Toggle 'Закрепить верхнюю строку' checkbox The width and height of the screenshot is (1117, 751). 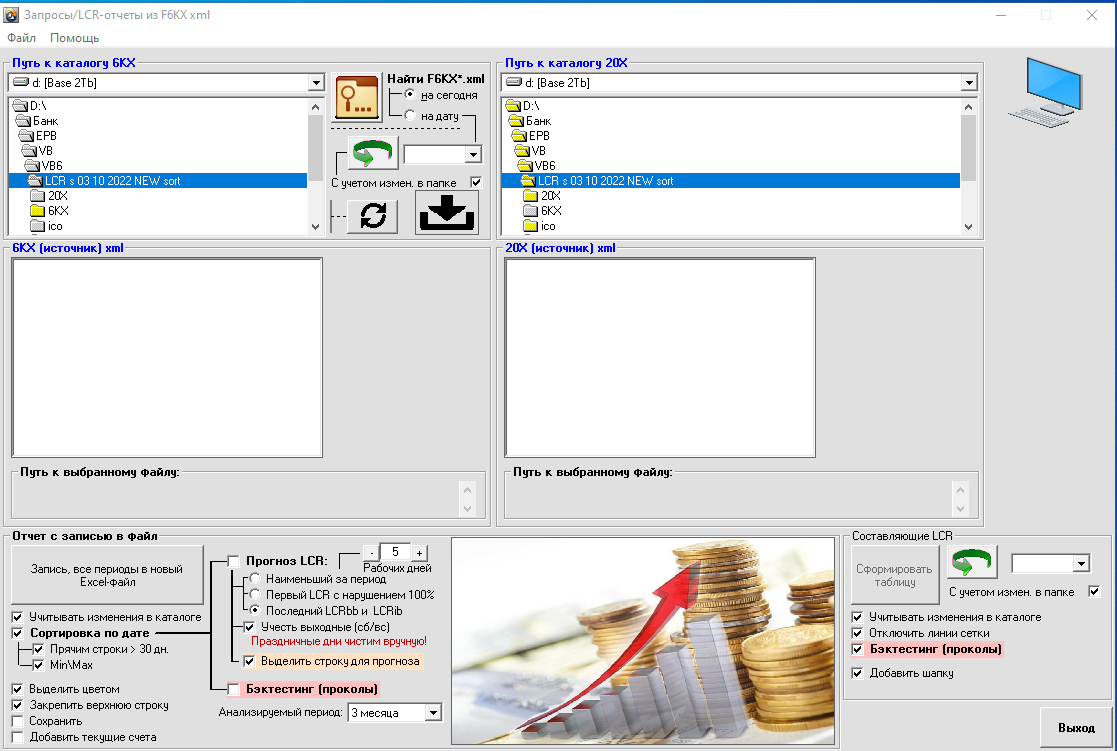[x=18, y=705]
